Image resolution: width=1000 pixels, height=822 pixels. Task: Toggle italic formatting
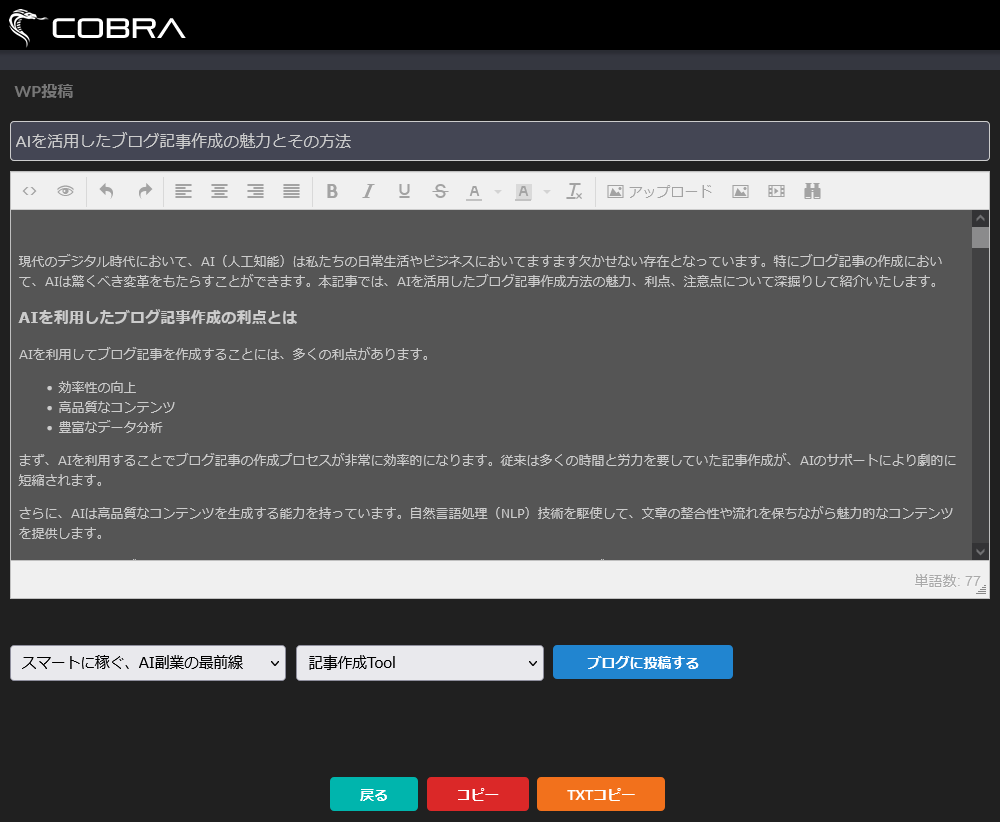click(368, 191)
